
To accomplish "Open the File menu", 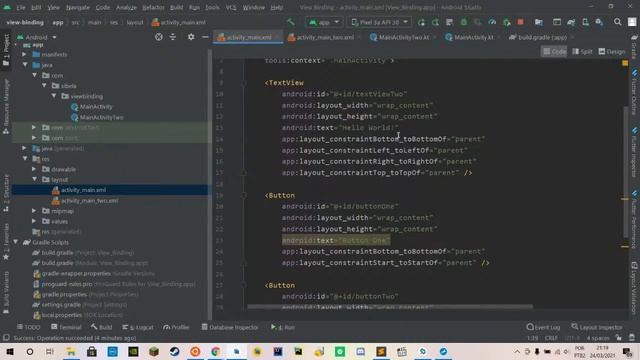I will click(20, 7).
